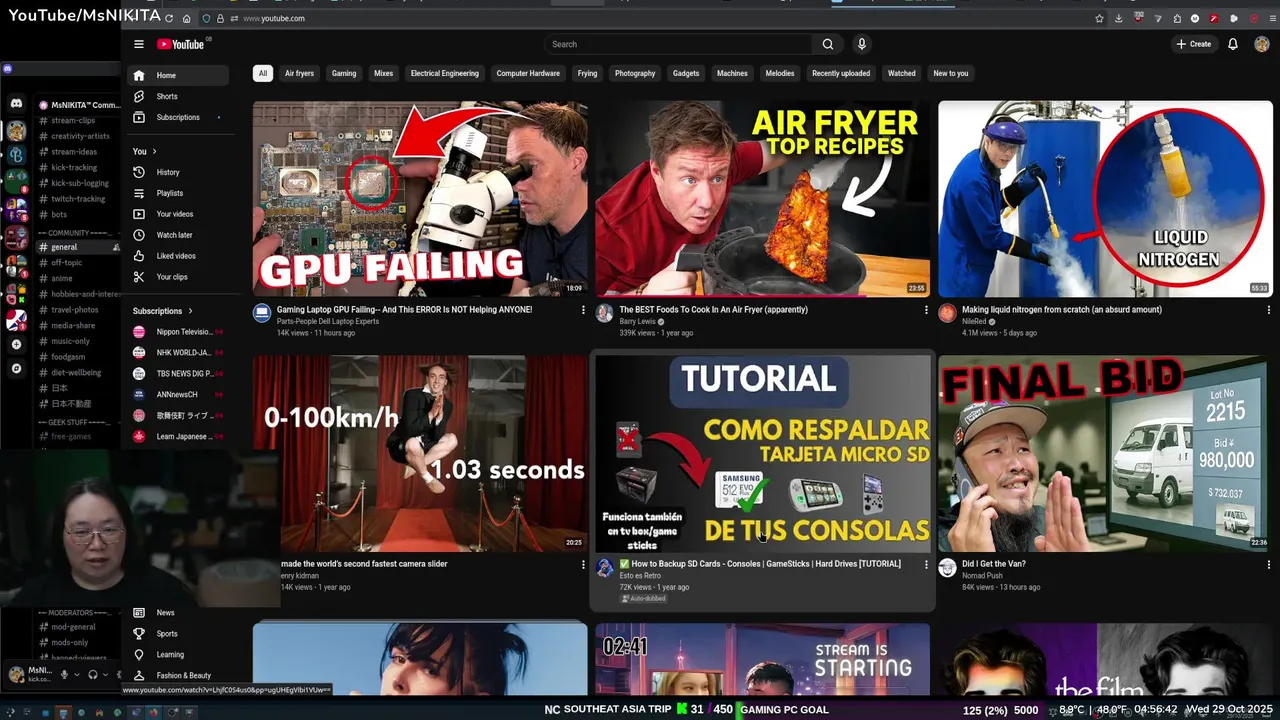Expand the Subscriptions section heading
Screen dimensions: 1280x720
click(x=162, y=311)
